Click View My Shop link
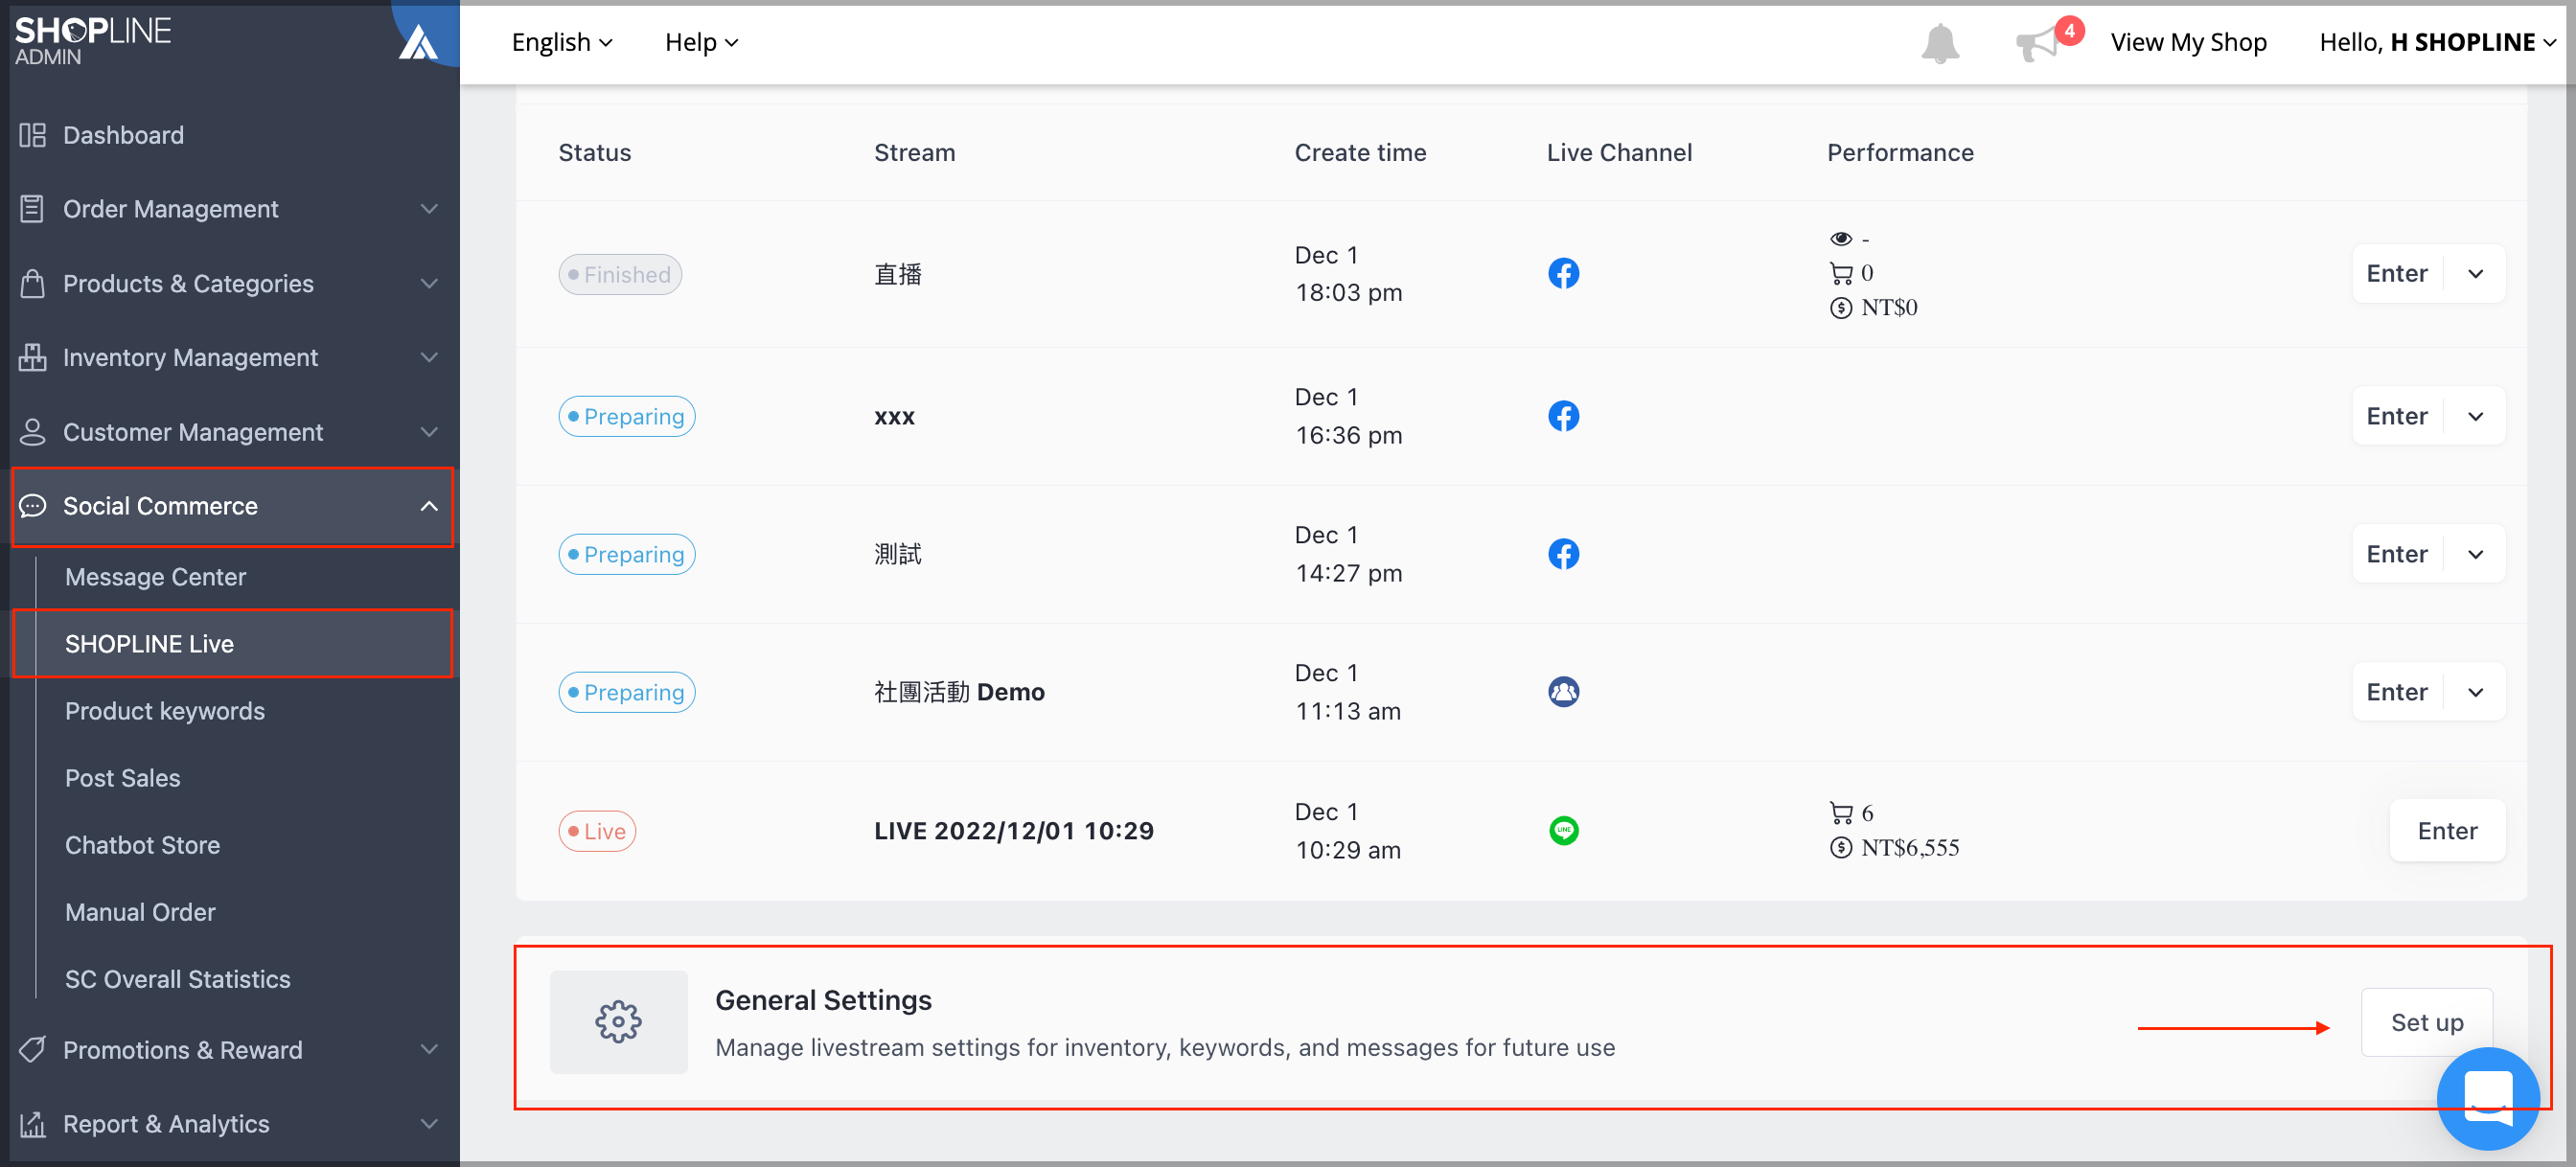Viewport: 2576px width, 1167px height. coord(2188,42)
